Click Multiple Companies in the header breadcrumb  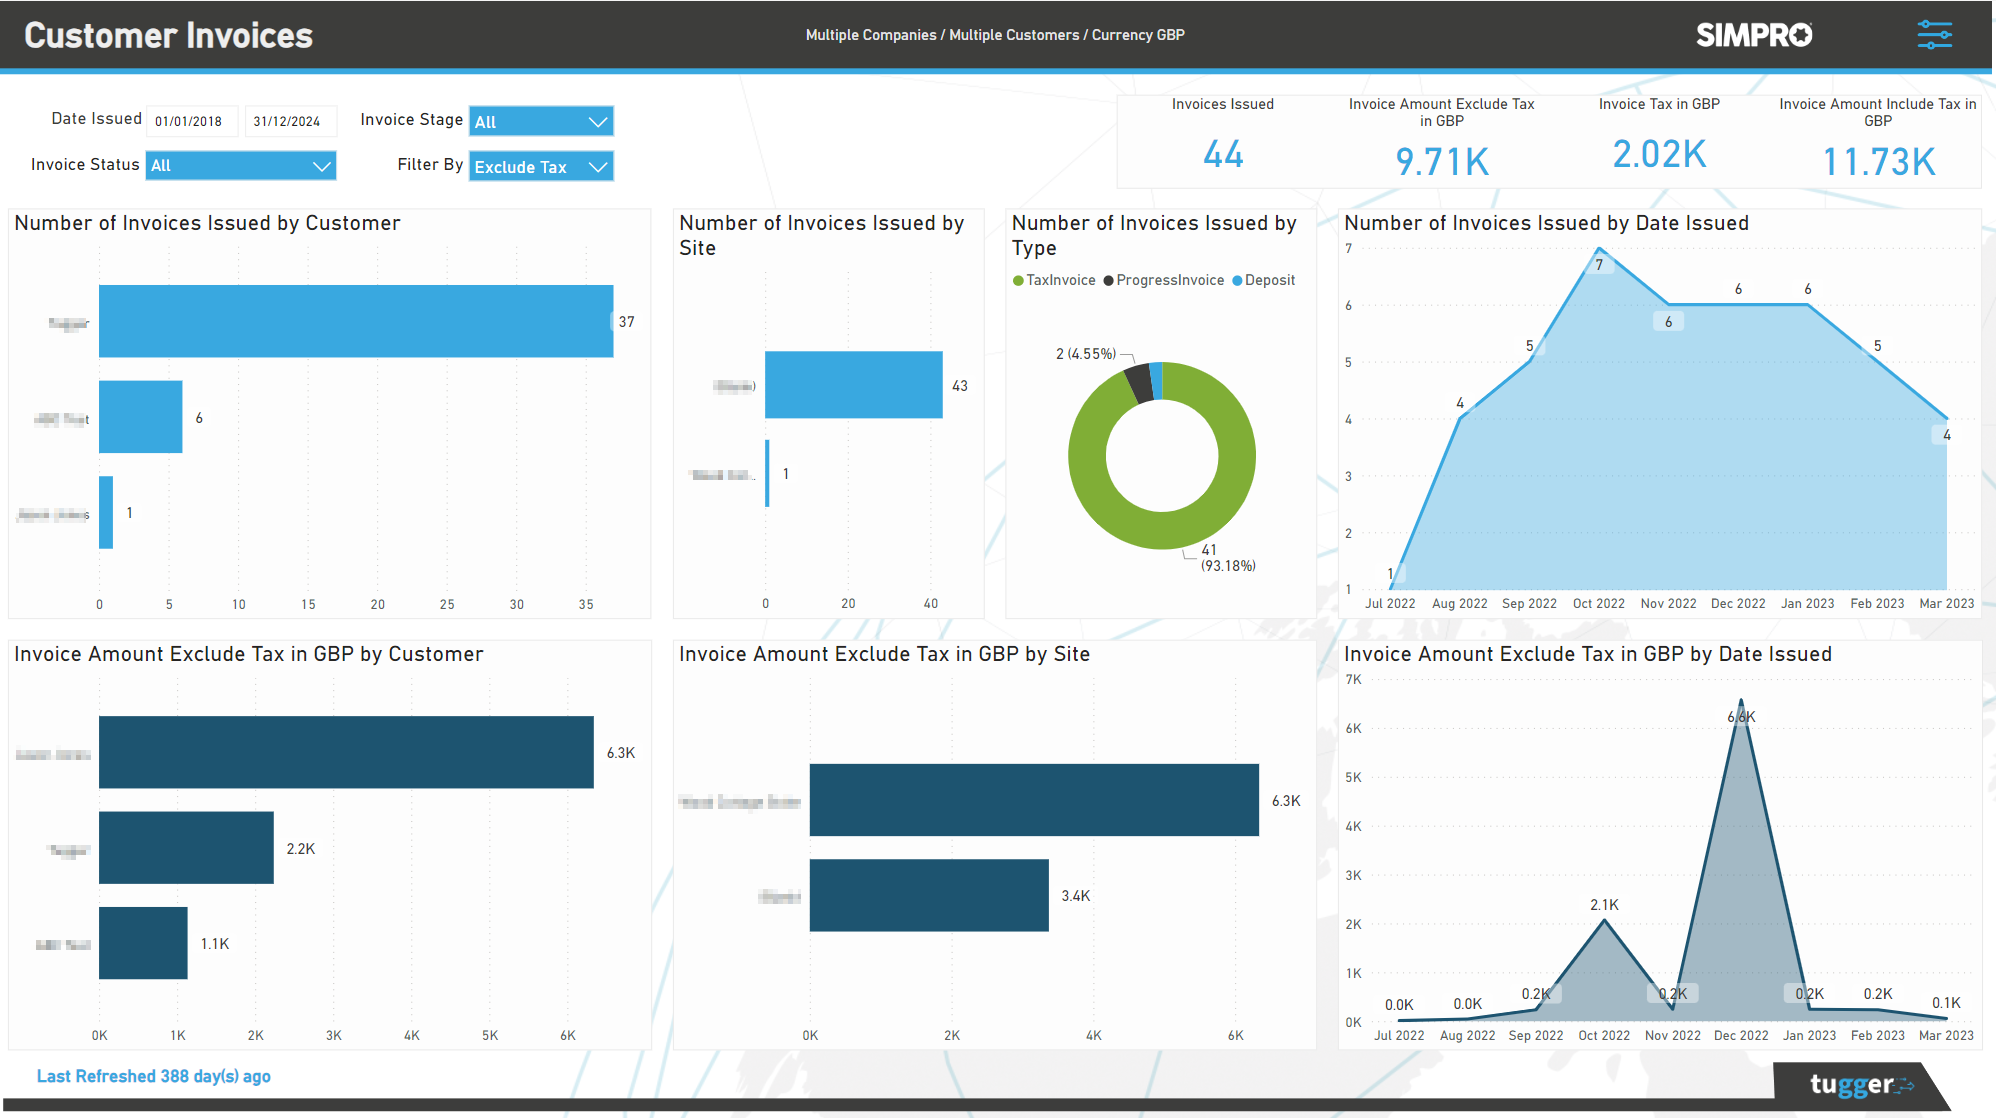pyautogui.click(x=869, y=35)
